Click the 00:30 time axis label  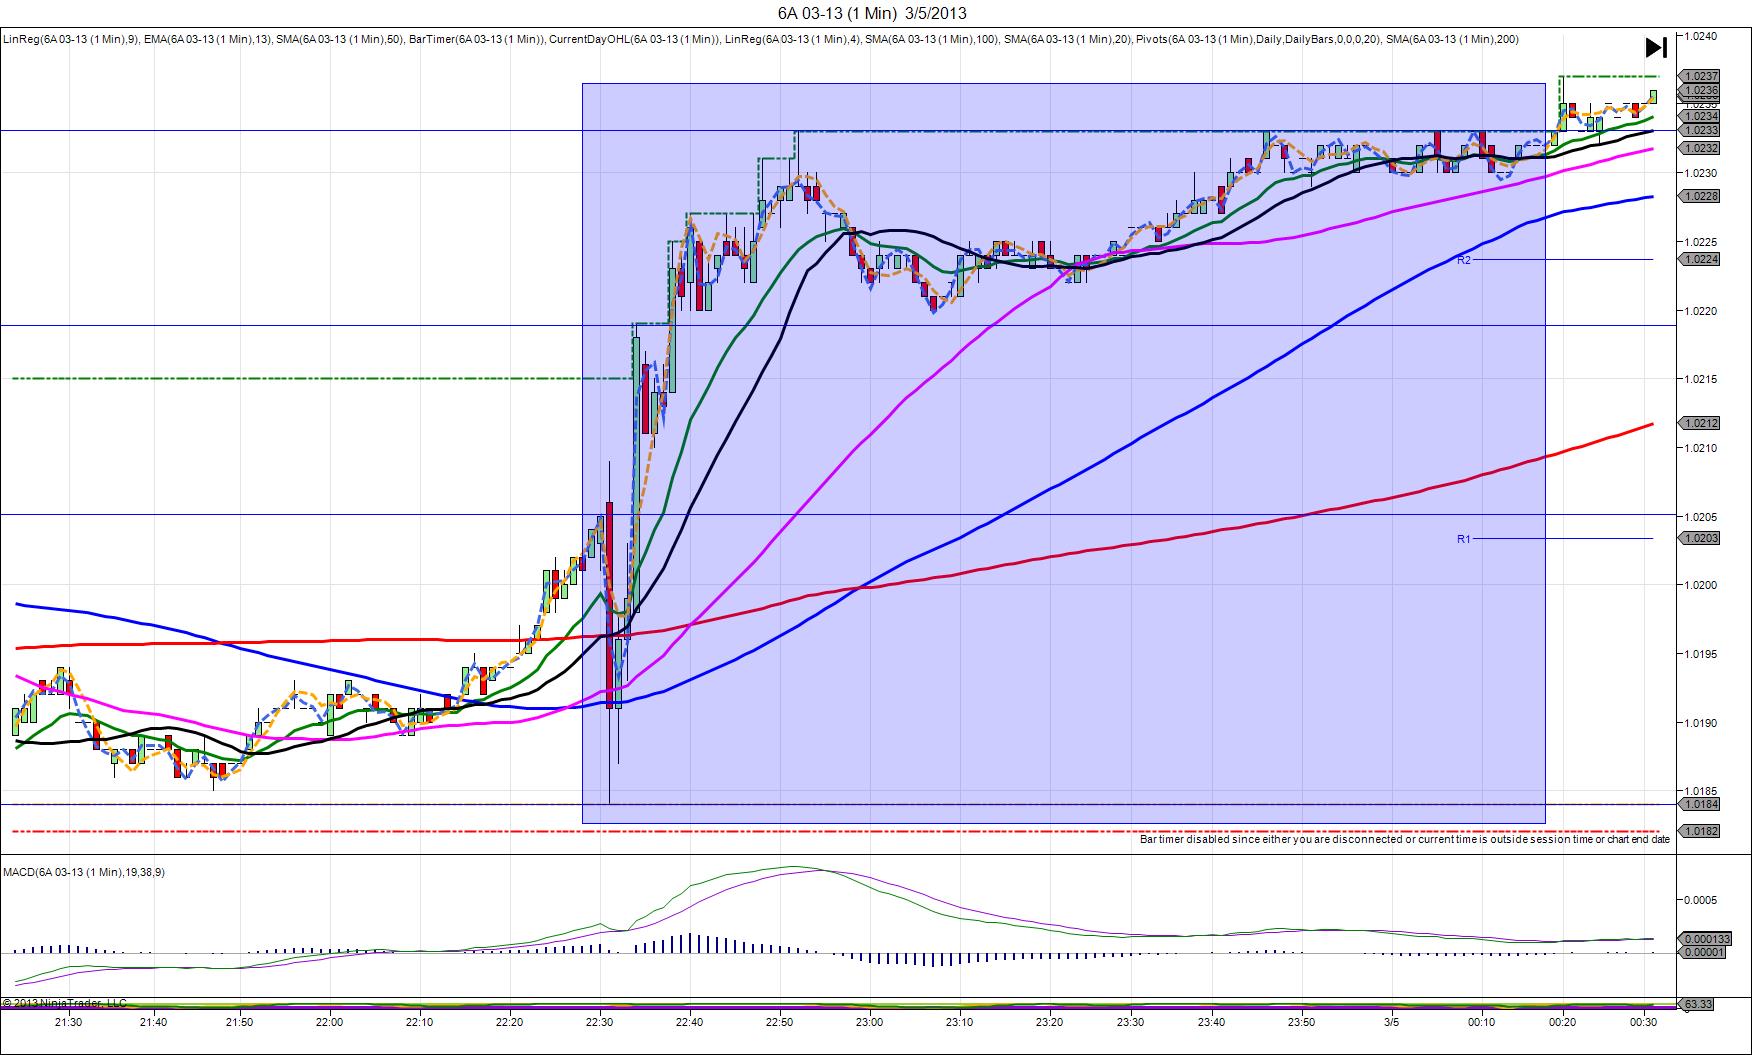(x=1643, y=1022)
